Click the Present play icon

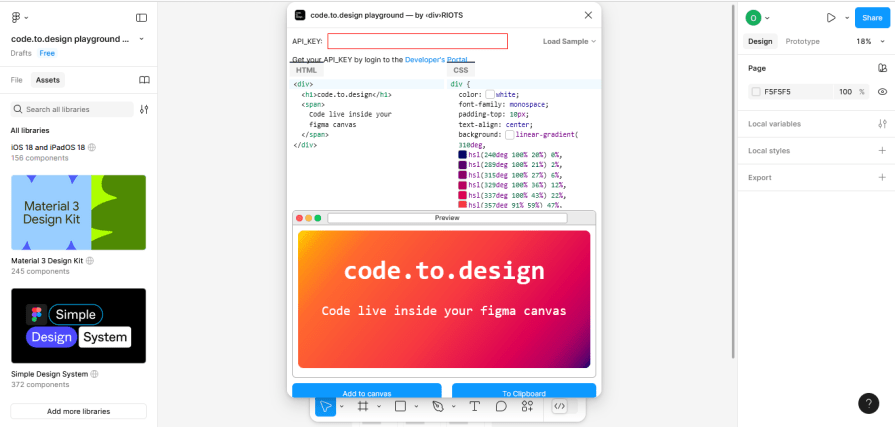tap(831, 18)
